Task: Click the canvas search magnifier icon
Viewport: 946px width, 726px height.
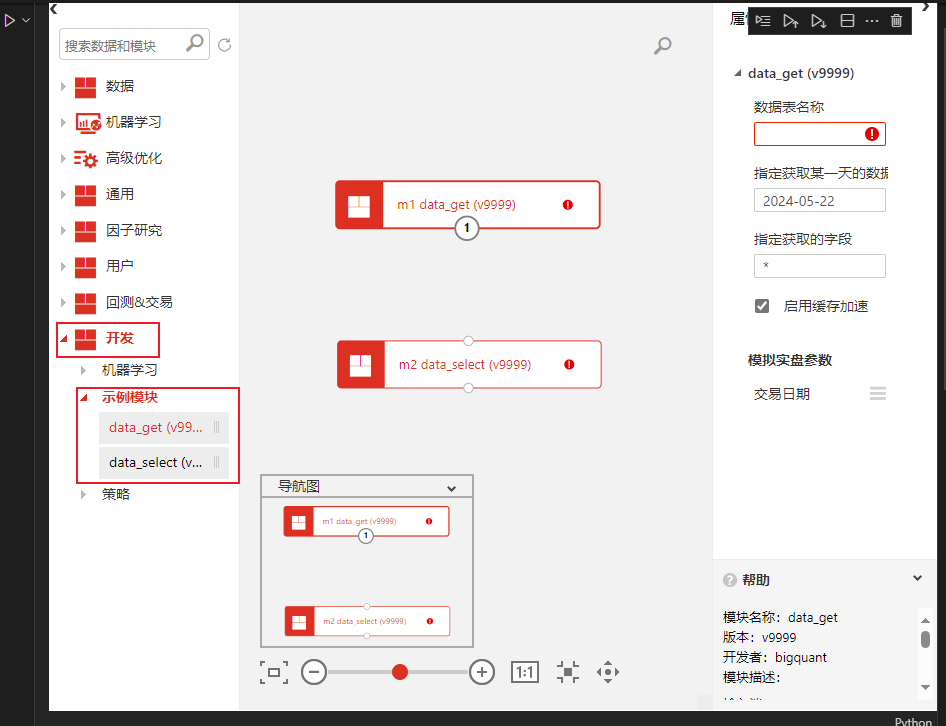Action: coord(662,46)
